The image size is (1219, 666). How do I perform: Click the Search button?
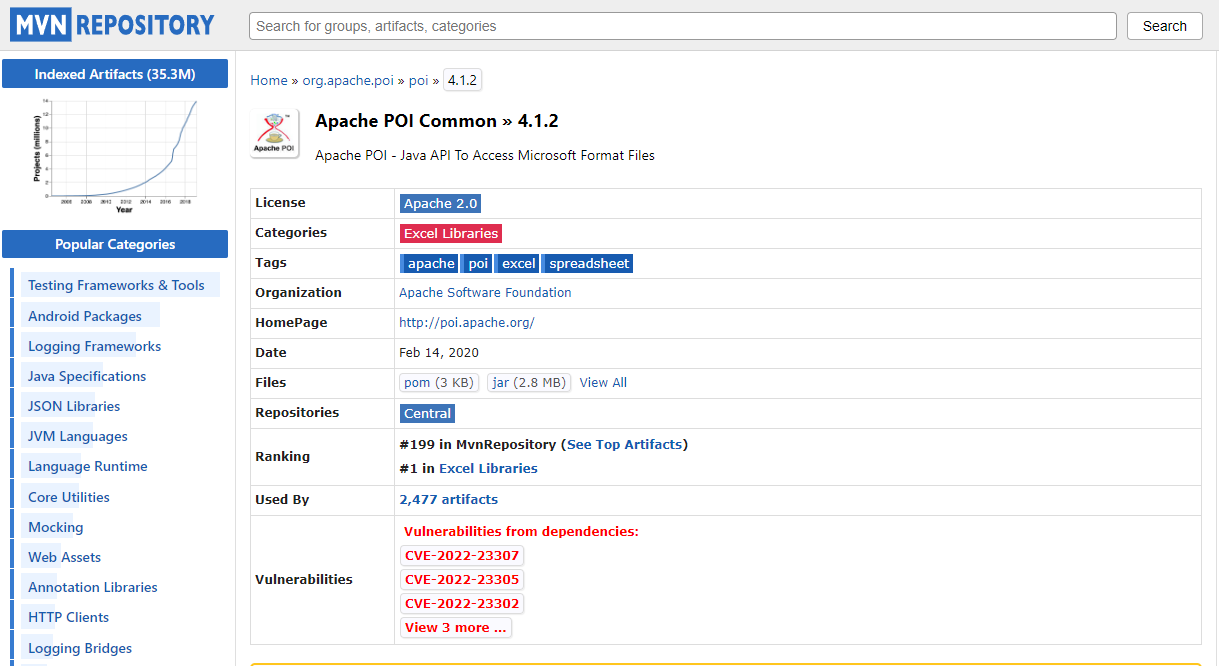1164,26
